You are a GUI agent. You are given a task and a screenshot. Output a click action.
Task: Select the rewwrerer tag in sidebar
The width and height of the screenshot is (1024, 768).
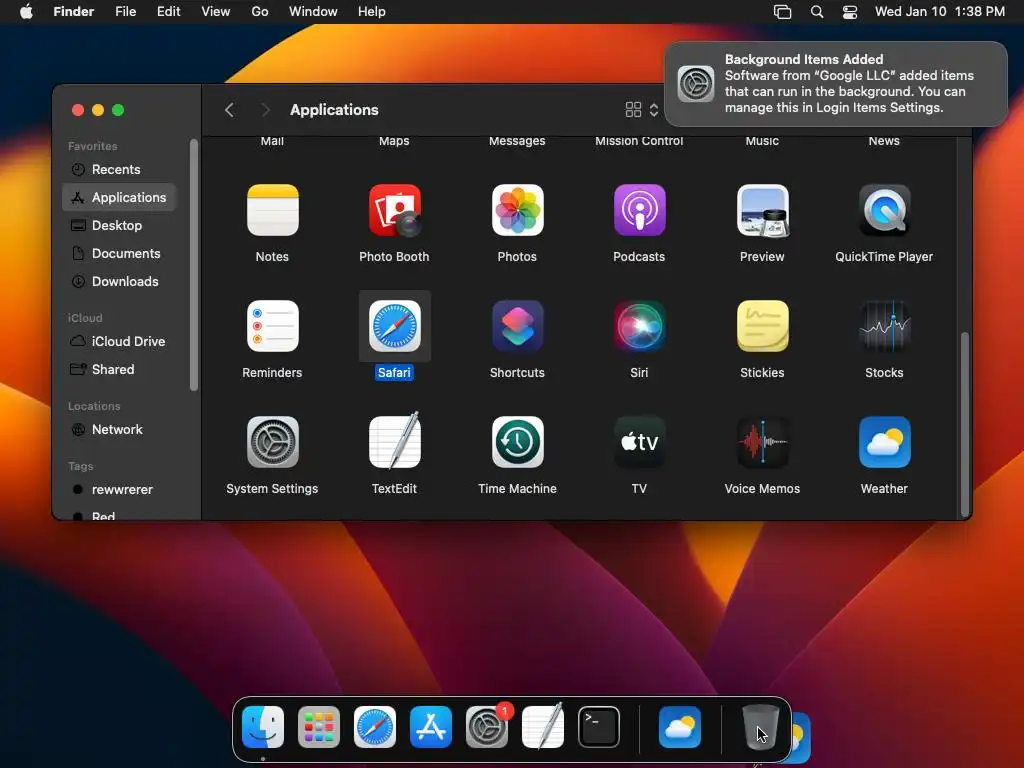click(120, 490)
